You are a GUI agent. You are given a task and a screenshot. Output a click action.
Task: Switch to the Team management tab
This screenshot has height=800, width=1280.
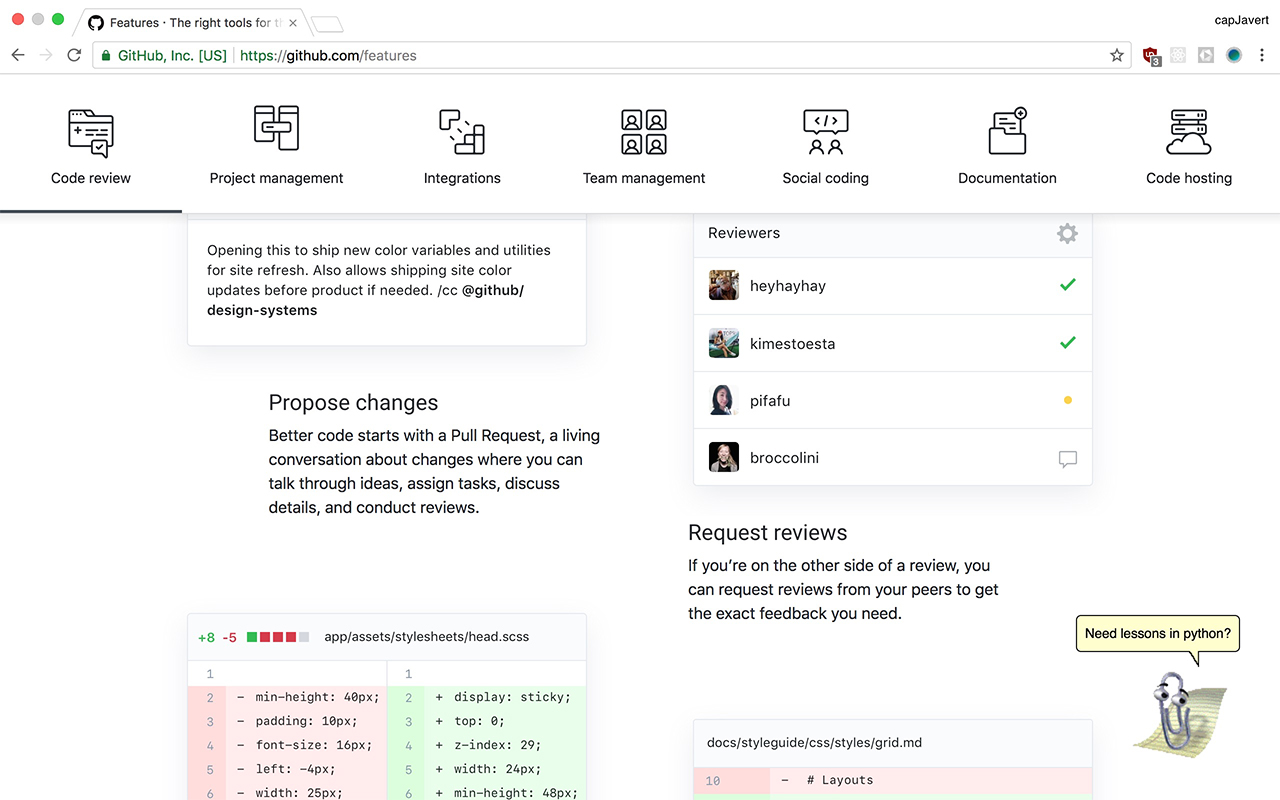644,146
